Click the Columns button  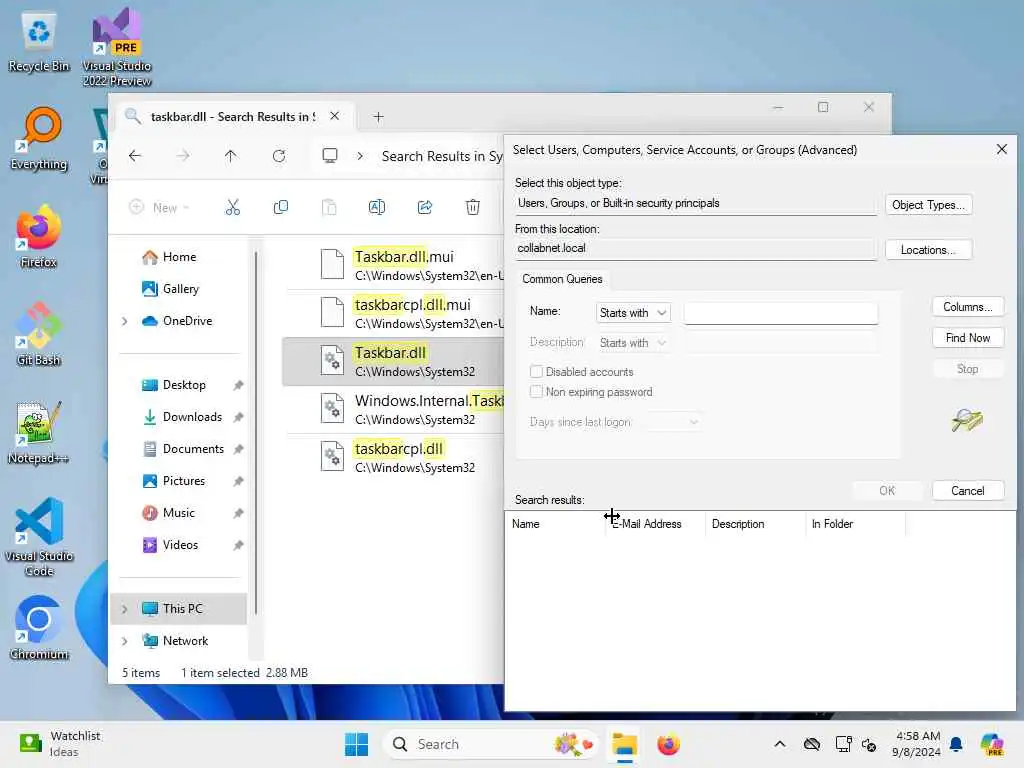coord(968,307)
